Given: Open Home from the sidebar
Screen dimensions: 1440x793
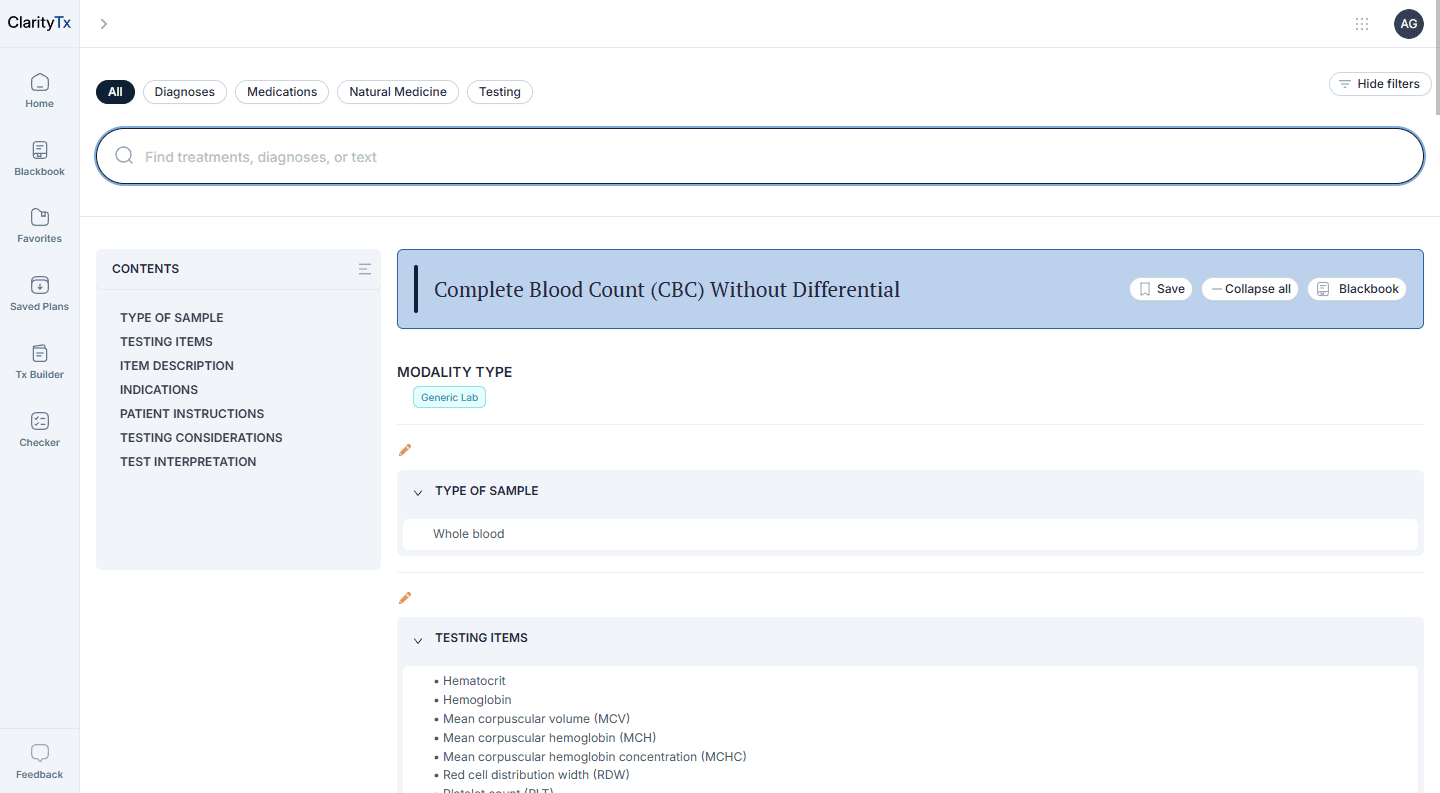Looking at the screenshot, I should pyautogui.click(x=39, y=90).
